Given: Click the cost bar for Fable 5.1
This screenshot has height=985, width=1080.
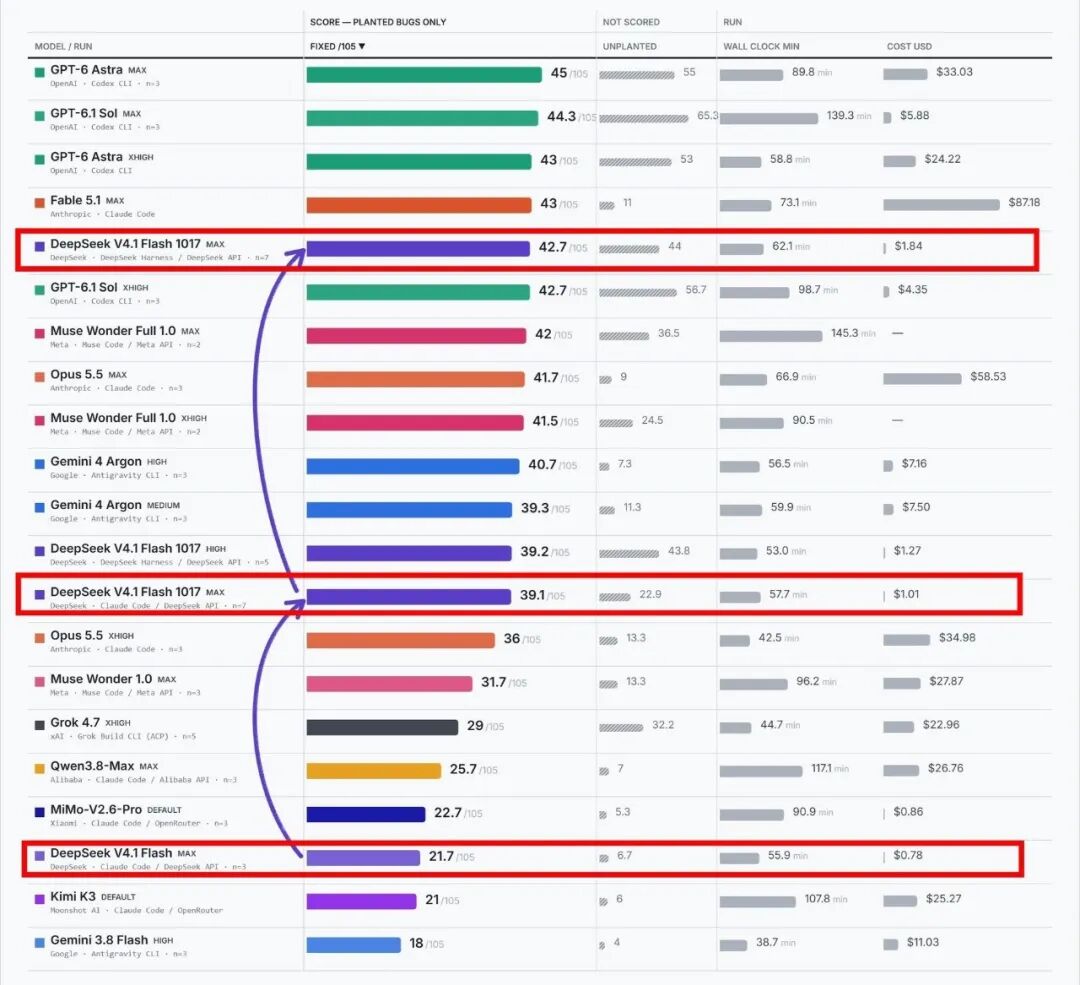Looking at the screenshot, I should [x=941, y=205].
